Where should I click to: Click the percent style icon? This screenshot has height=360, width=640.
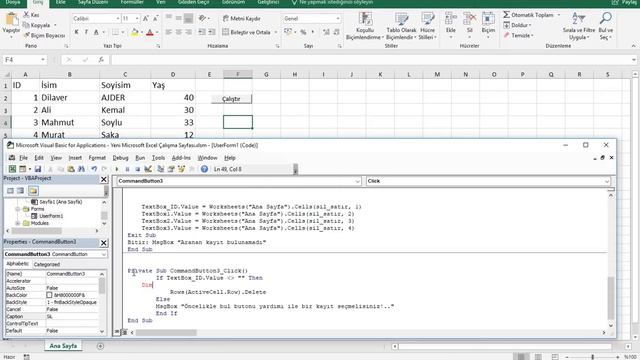point(303,32)
